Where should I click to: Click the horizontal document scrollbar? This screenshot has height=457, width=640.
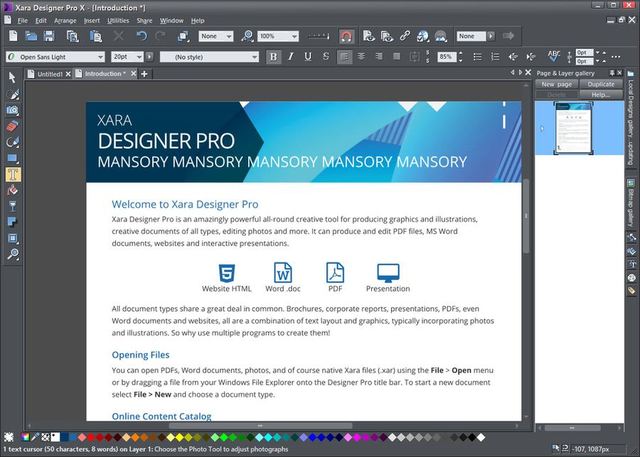click(260, 426)
